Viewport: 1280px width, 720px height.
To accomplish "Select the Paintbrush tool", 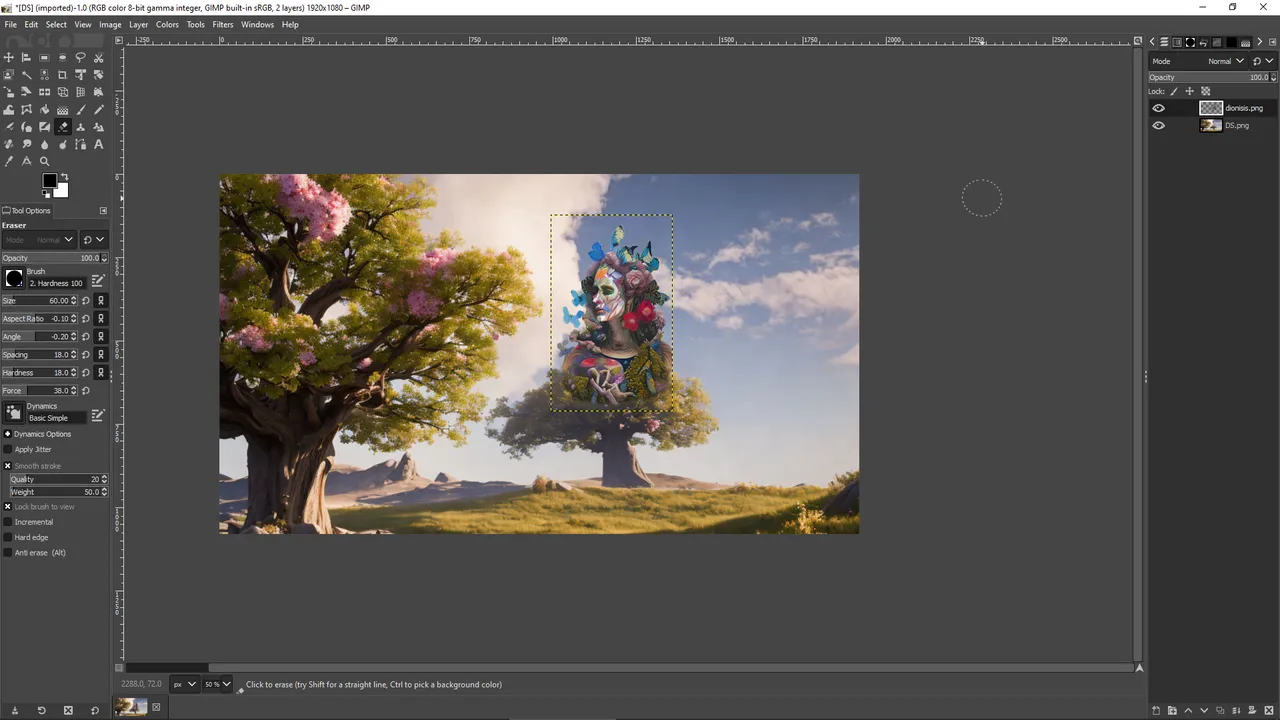I will pyautogui.click(x=80, y=110).
